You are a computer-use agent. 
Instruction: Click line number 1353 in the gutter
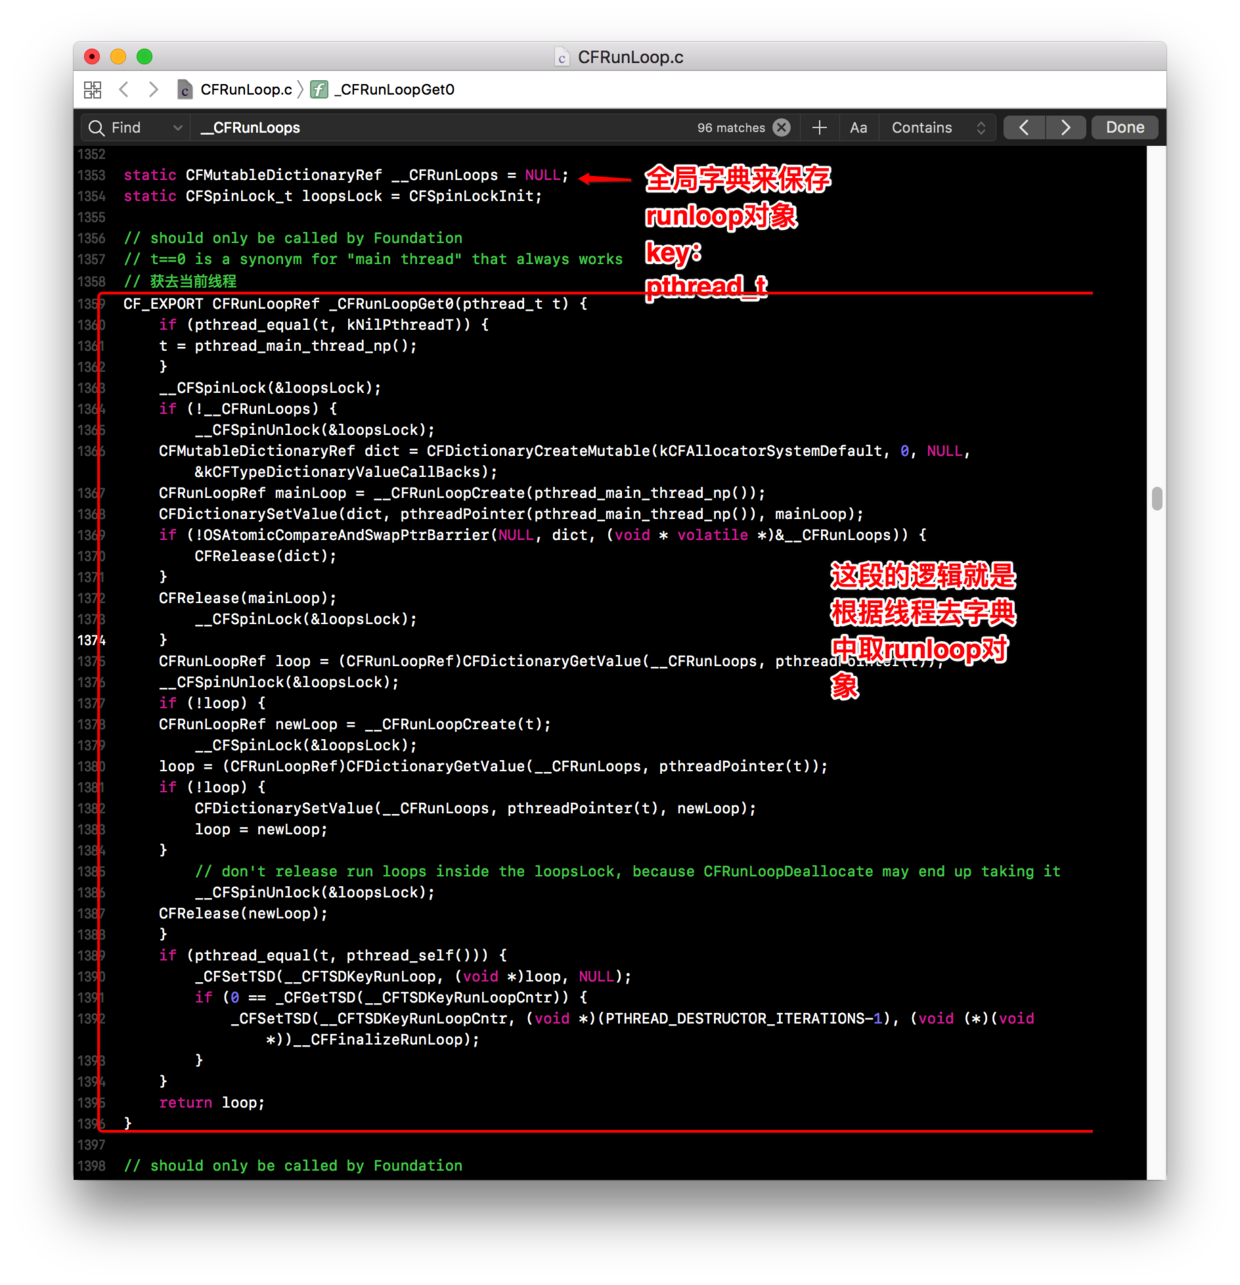pyautogui.click(x=91, y=175)
